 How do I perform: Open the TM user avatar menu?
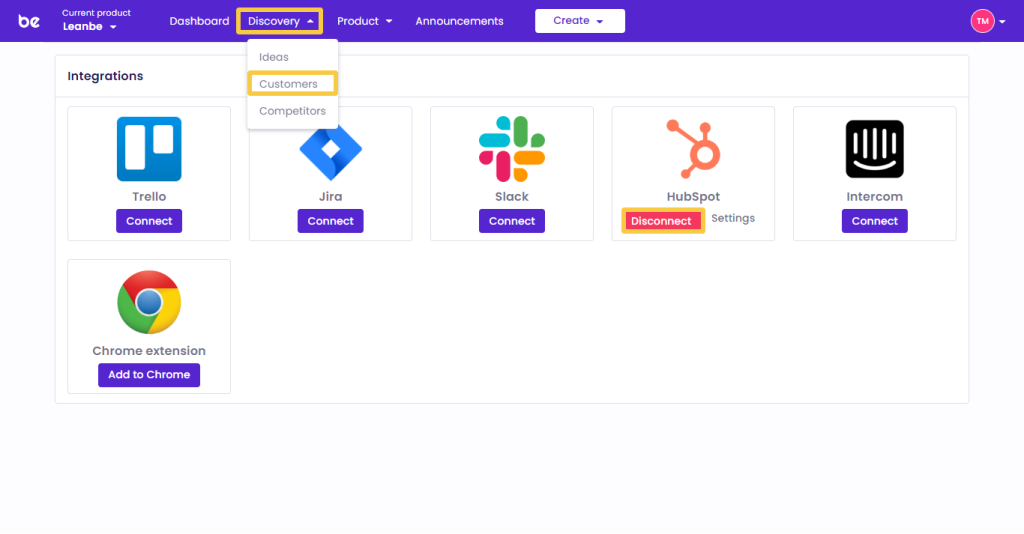[987, 21]
